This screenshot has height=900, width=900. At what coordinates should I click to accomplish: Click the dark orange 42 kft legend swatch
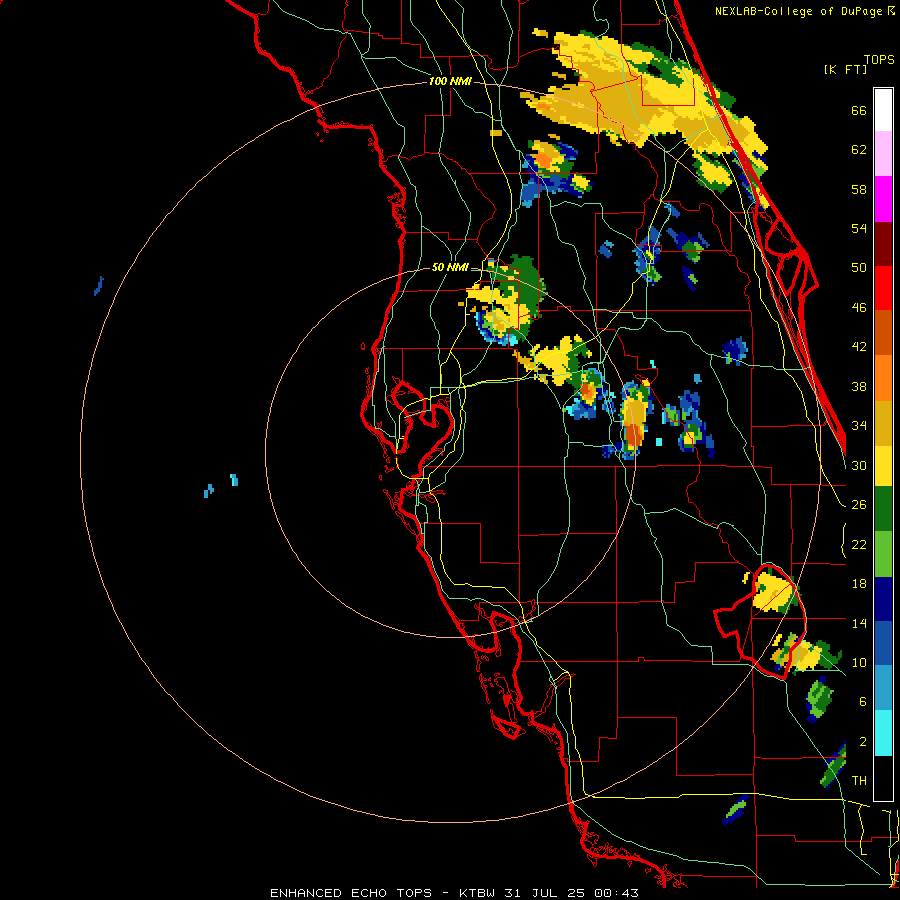[x=883, y=333]
